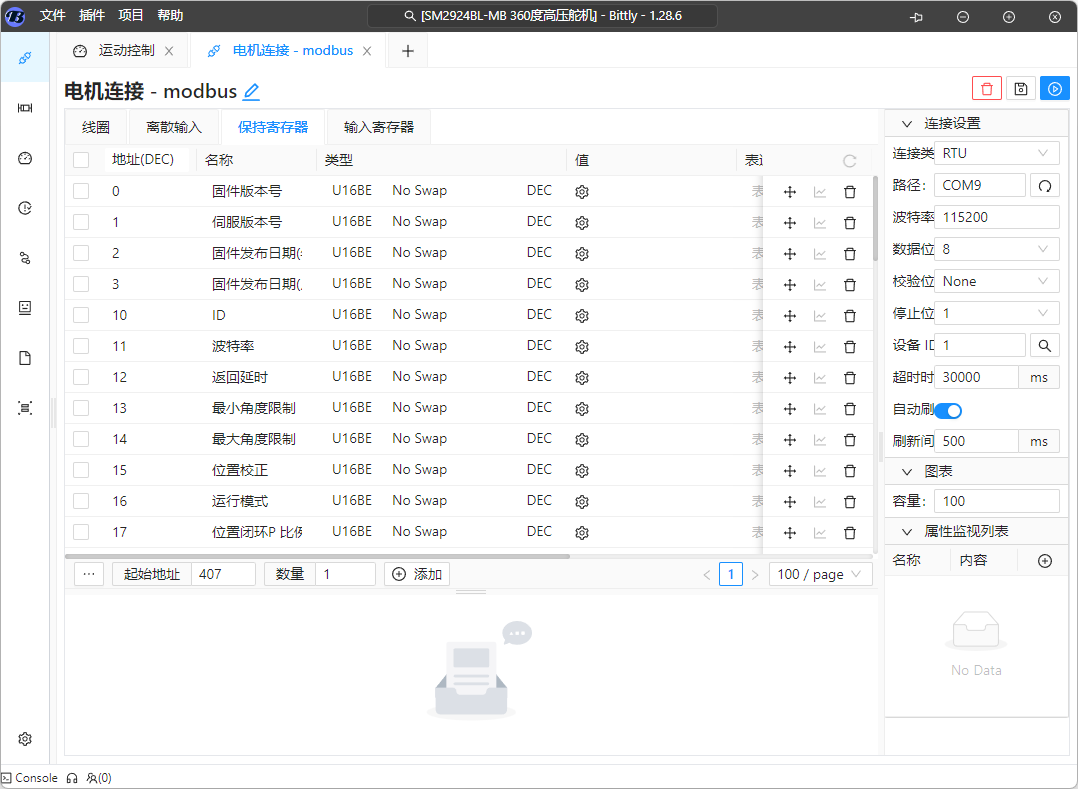This screenshot has width=1078, height=789.
Task: Open the Console panel in the status bar
Action: (30, 778)
